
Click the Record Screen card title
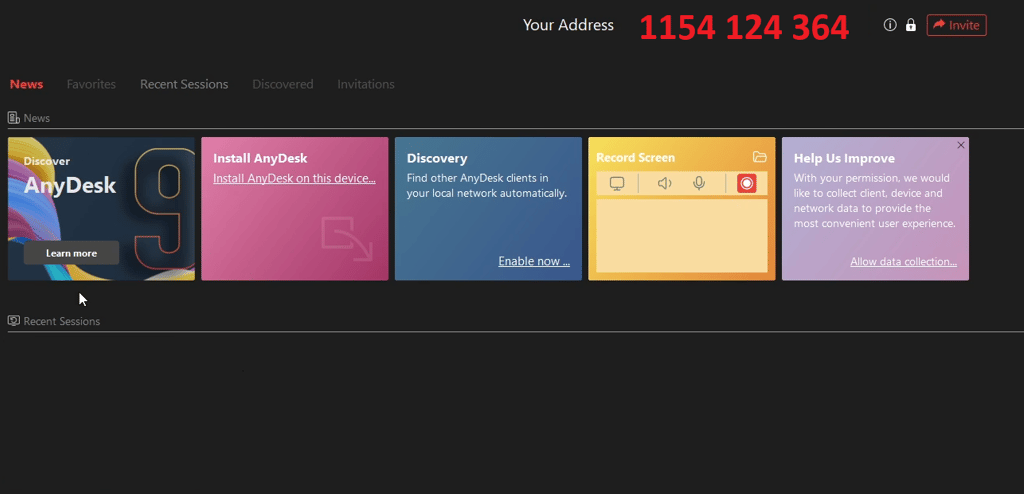(x=635, y=157)
